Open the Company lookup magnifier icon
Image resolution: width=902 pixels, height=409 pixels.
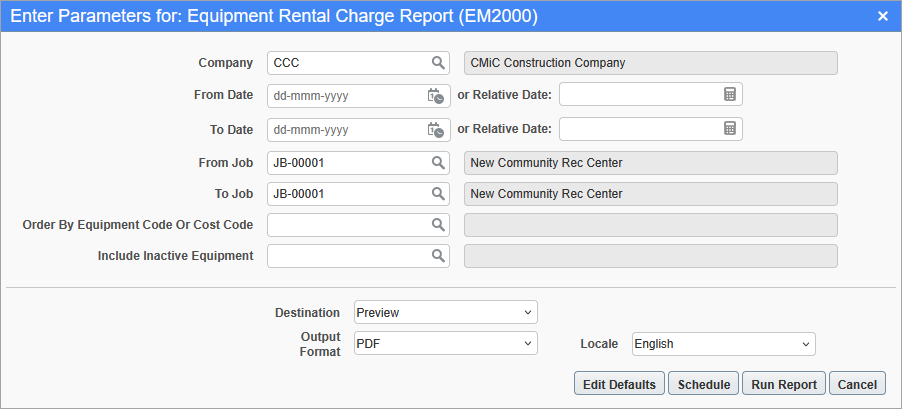438,63
